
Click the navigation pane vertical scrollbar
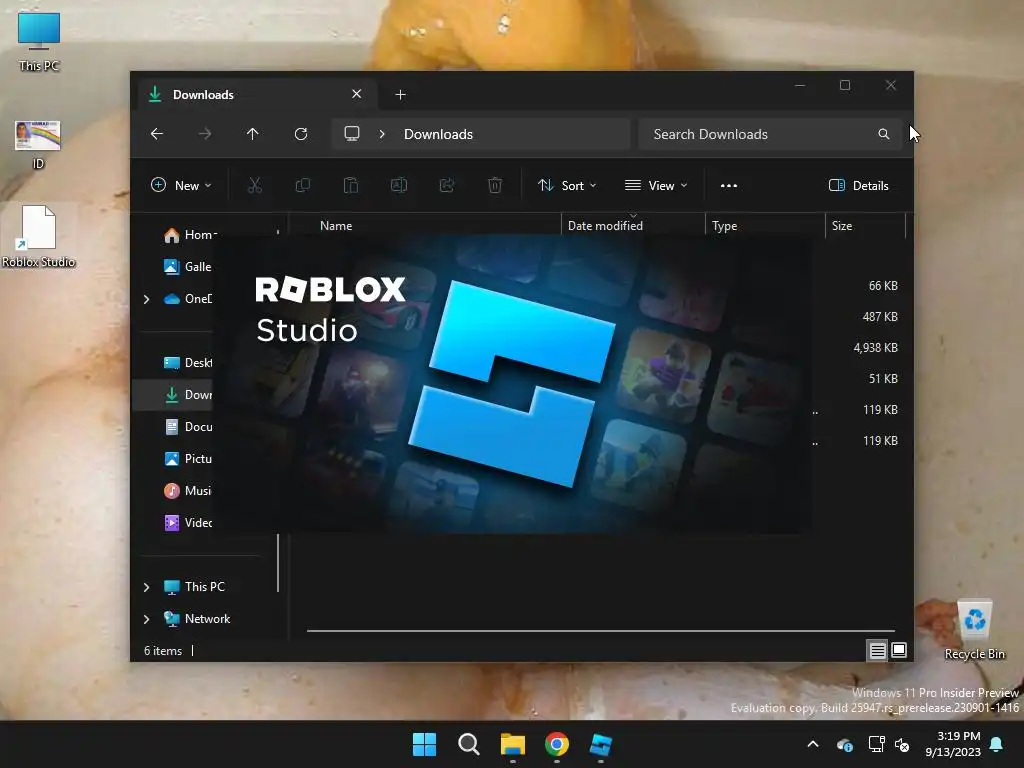[278, 563]
